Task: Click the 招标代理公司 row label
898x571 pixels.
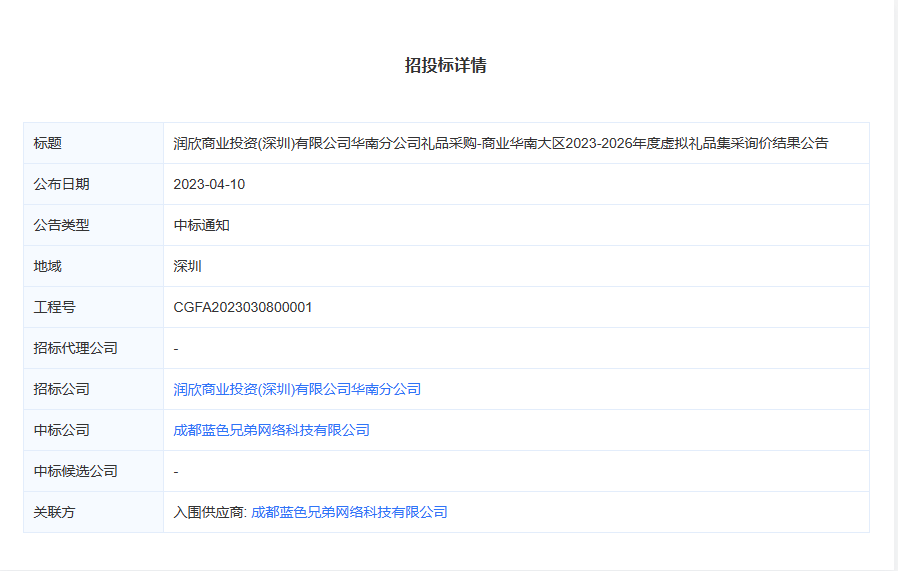Action: click(x=76, y=348)
